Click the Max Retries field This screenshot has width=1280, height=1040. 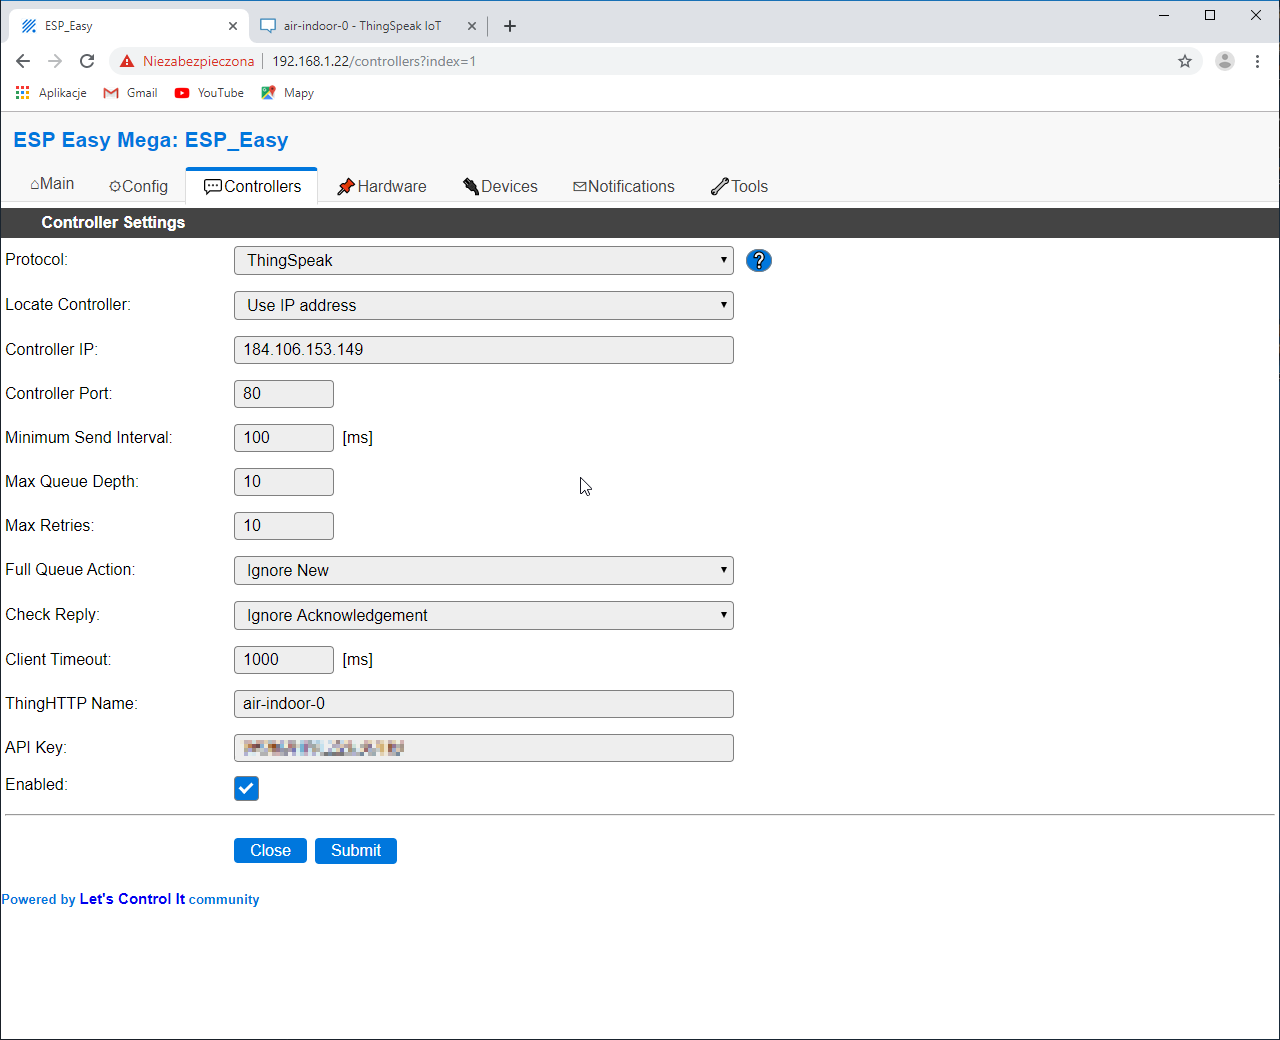point(284,526)
